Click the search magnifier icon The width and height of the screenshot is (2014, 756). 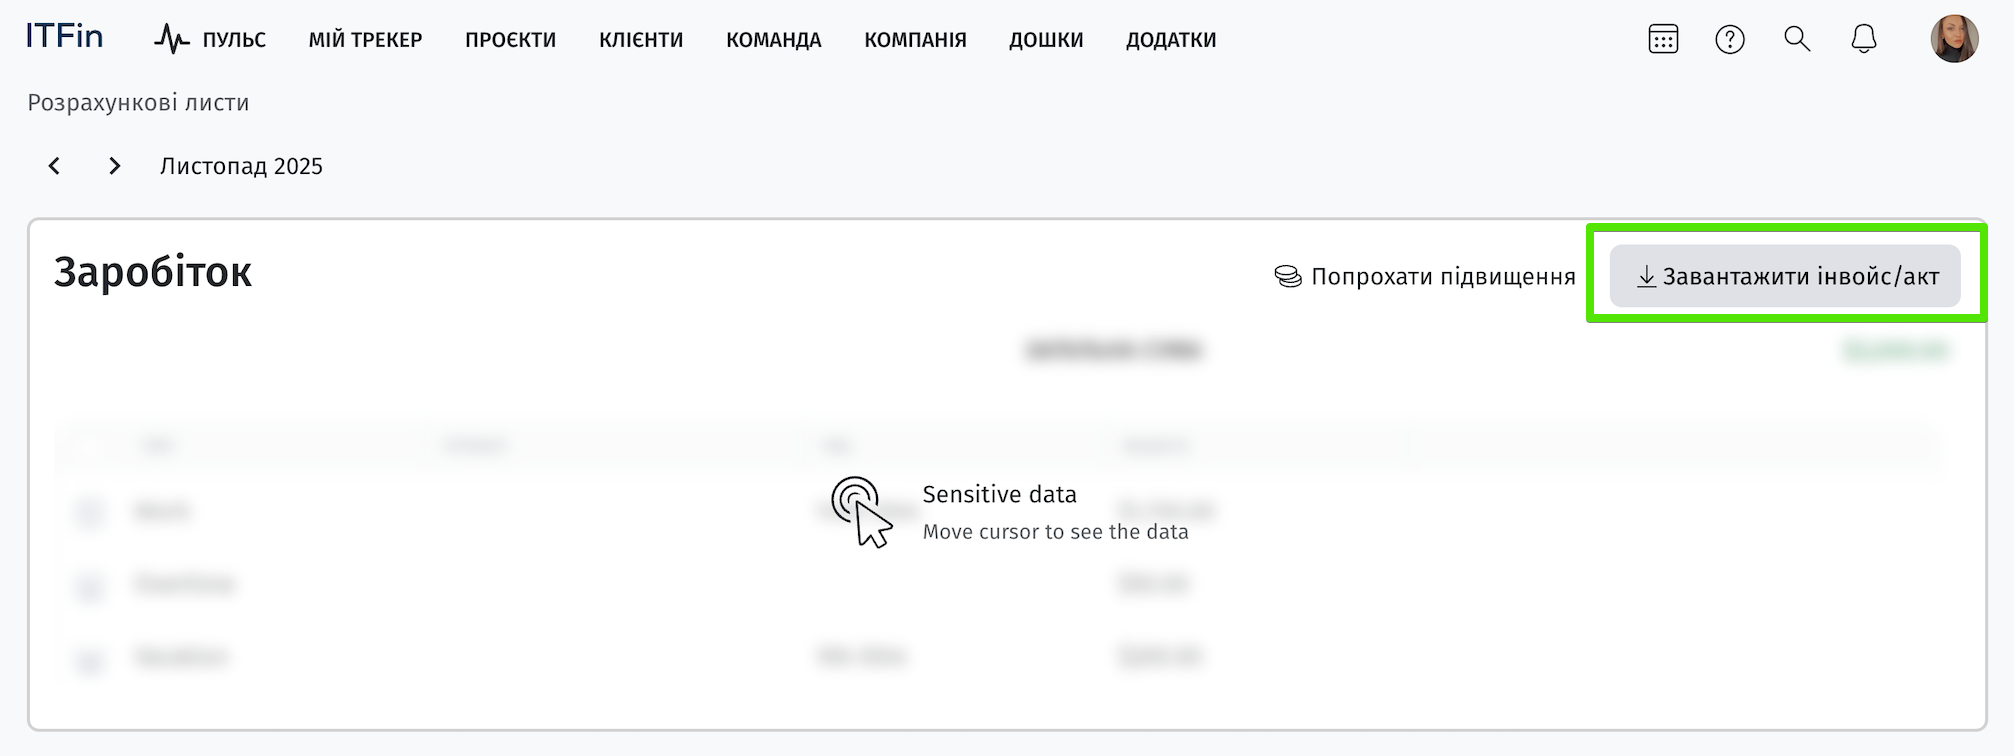pyautogui.click(x=1797, y=40)
